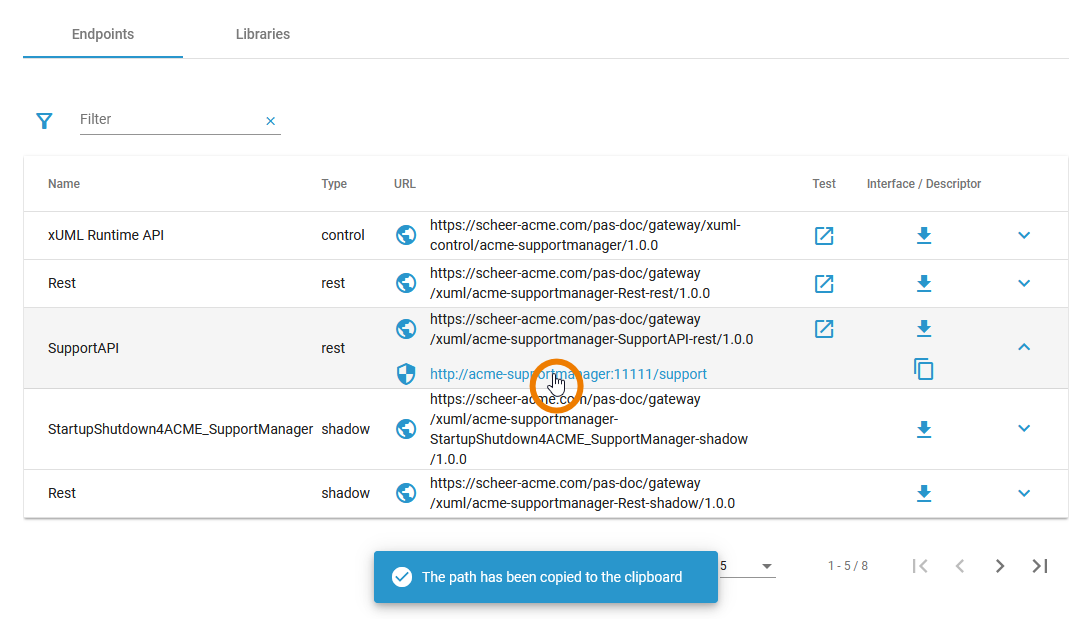Screen dimensions: 1083x619
Task: Click the Name column header
Action: pyautogui.click(x=64, y=184)
